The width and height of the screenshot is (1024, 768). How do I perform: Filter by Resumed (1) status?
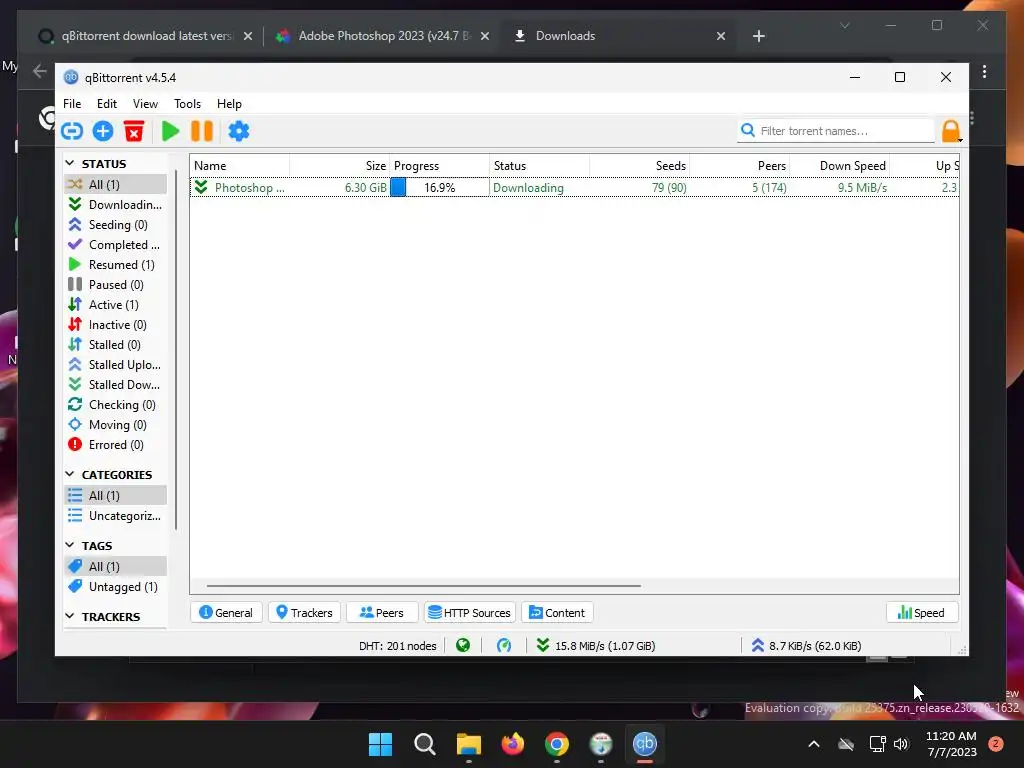coord(116,264)
